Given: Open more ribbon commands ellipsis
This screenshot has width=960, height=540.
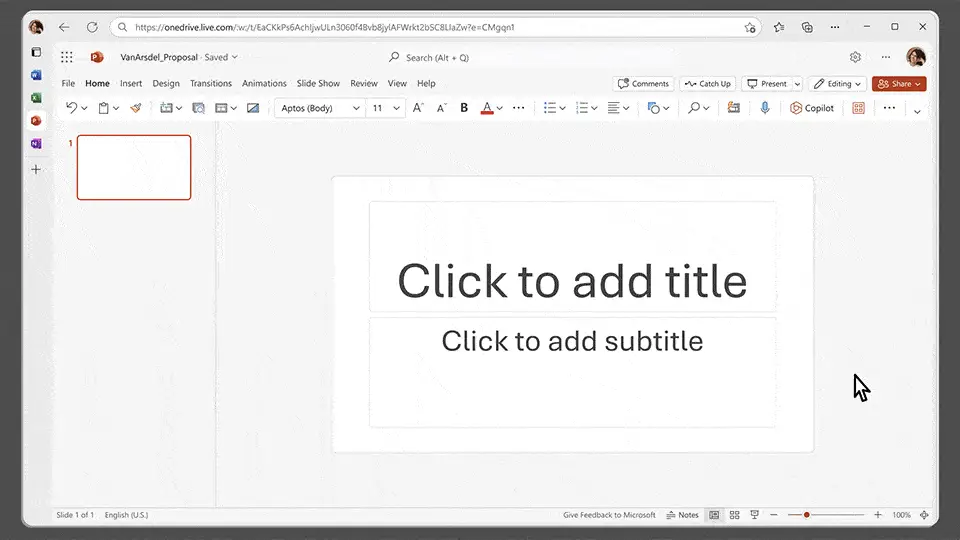Looking at the screenshot, I should 890,108.
